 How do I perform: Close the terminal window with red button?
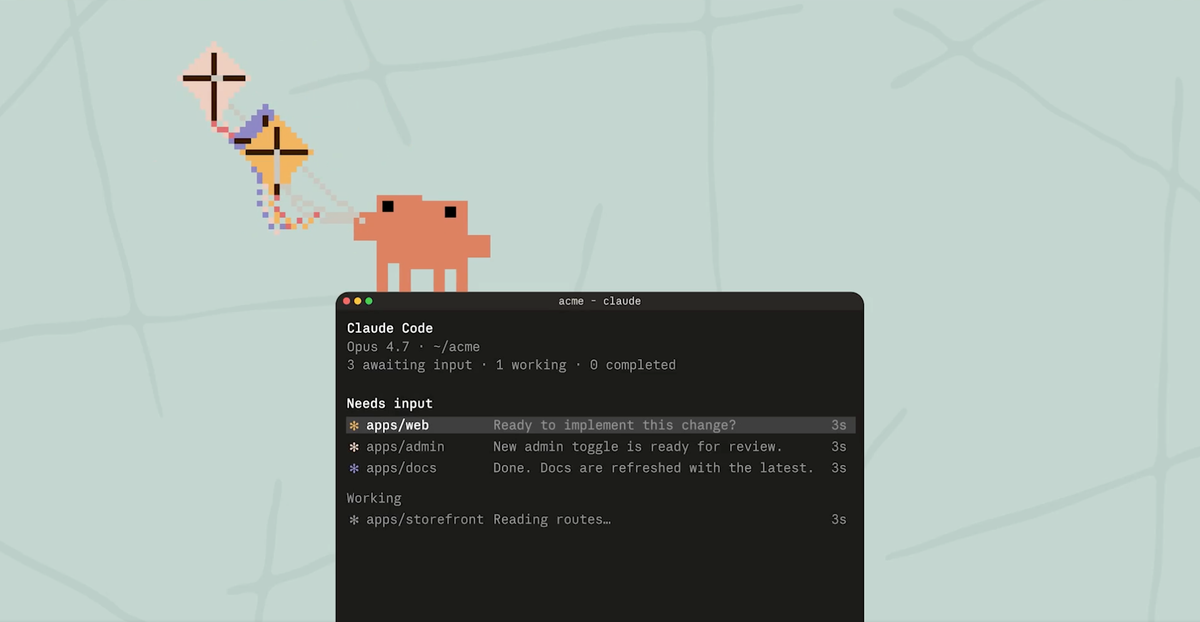347,301
